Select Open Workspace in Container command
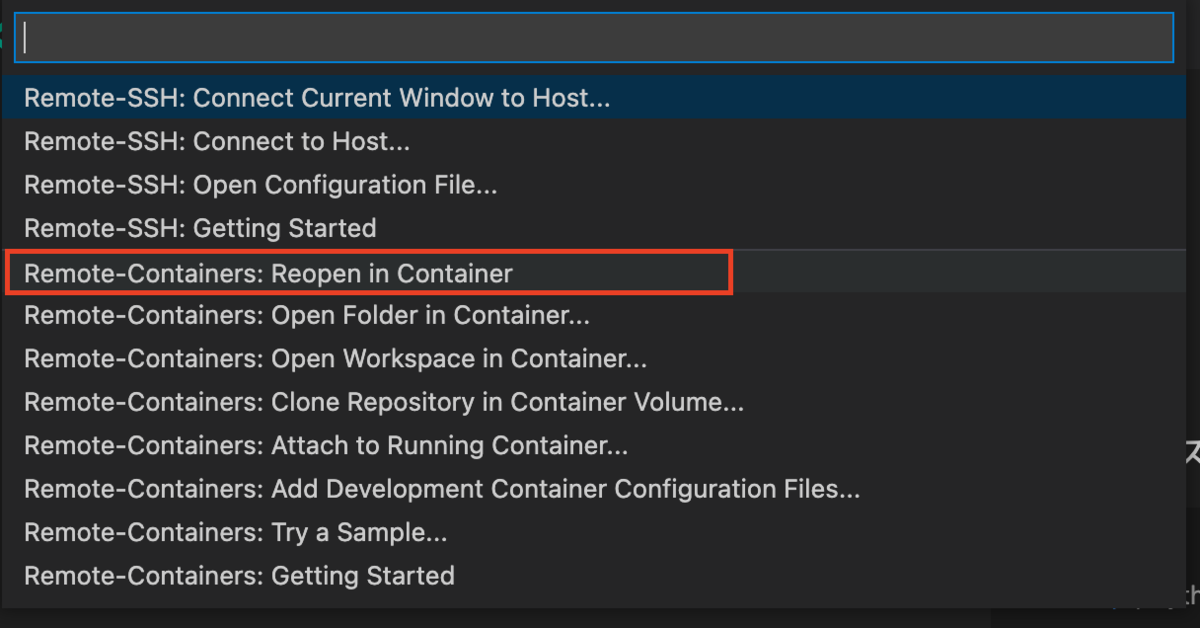This screenshot has width=1200, height=628. click(335, 359)
